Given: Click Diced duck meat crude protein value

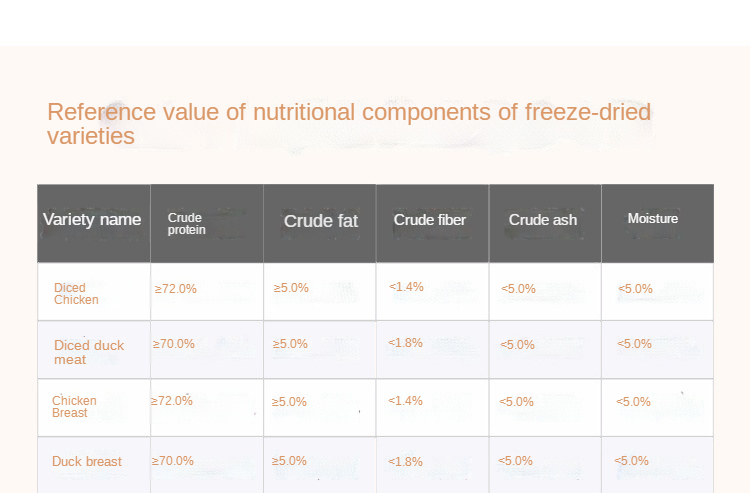Looking at the screenshot, I should point(174,344).
